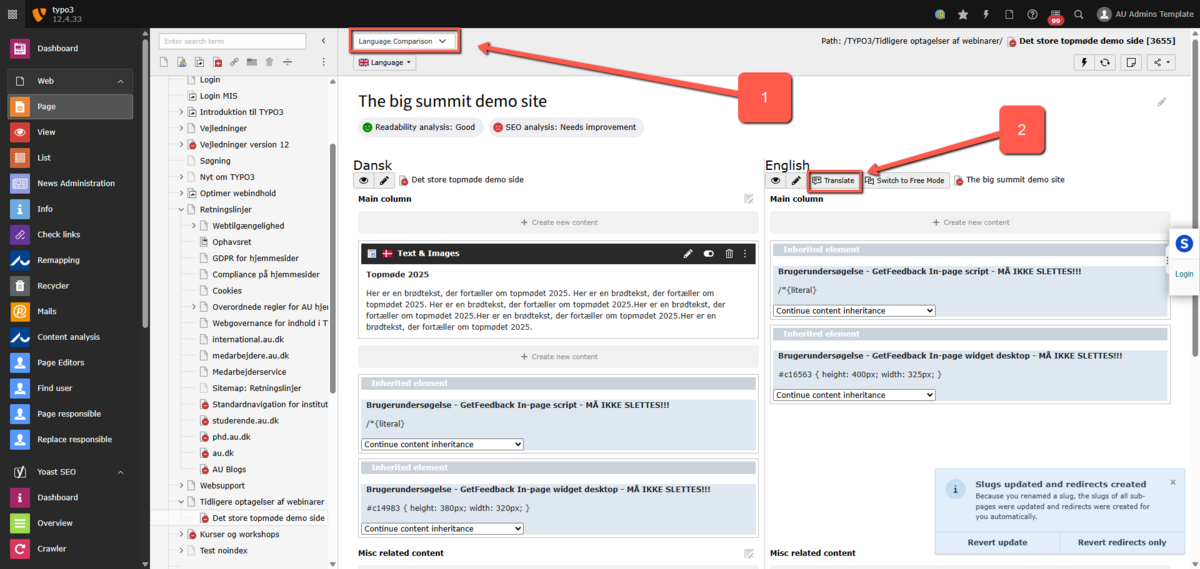Delete the Text & Images content element
The height and width of the screenshot is (569, 1200).
click(729, 254)
